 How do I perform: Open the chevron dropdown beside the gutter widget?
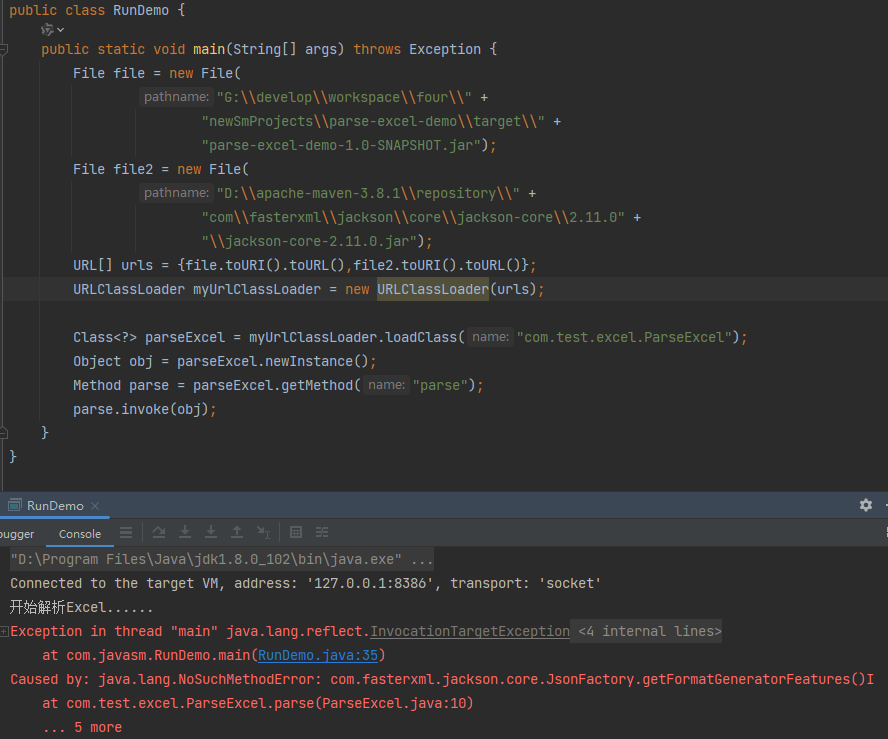60,29
